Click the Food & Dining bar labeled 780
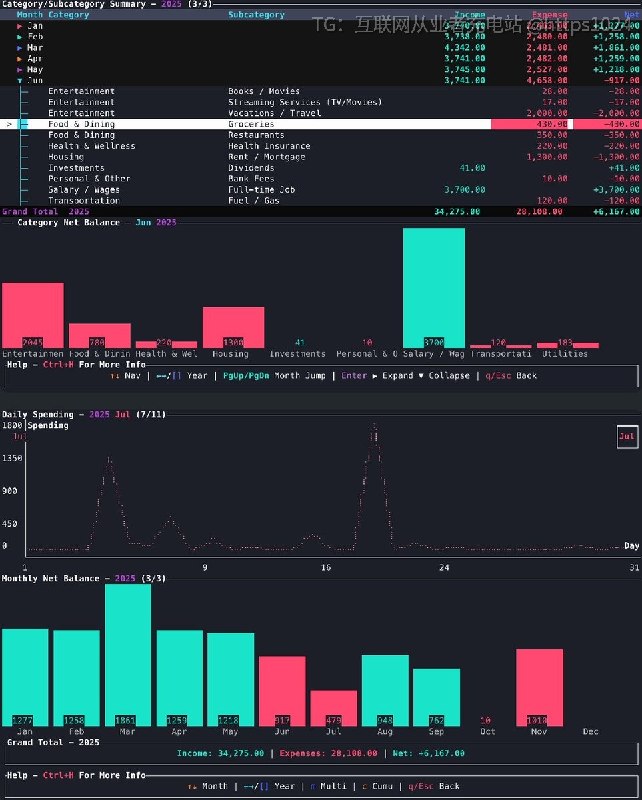 click(100, 336)
